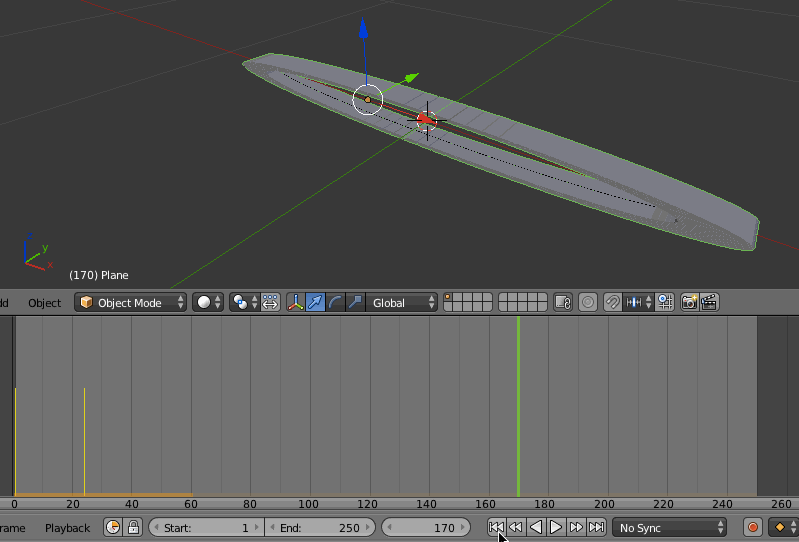
Task: Select the translate manipulator arrow icon
Action: 316,303
